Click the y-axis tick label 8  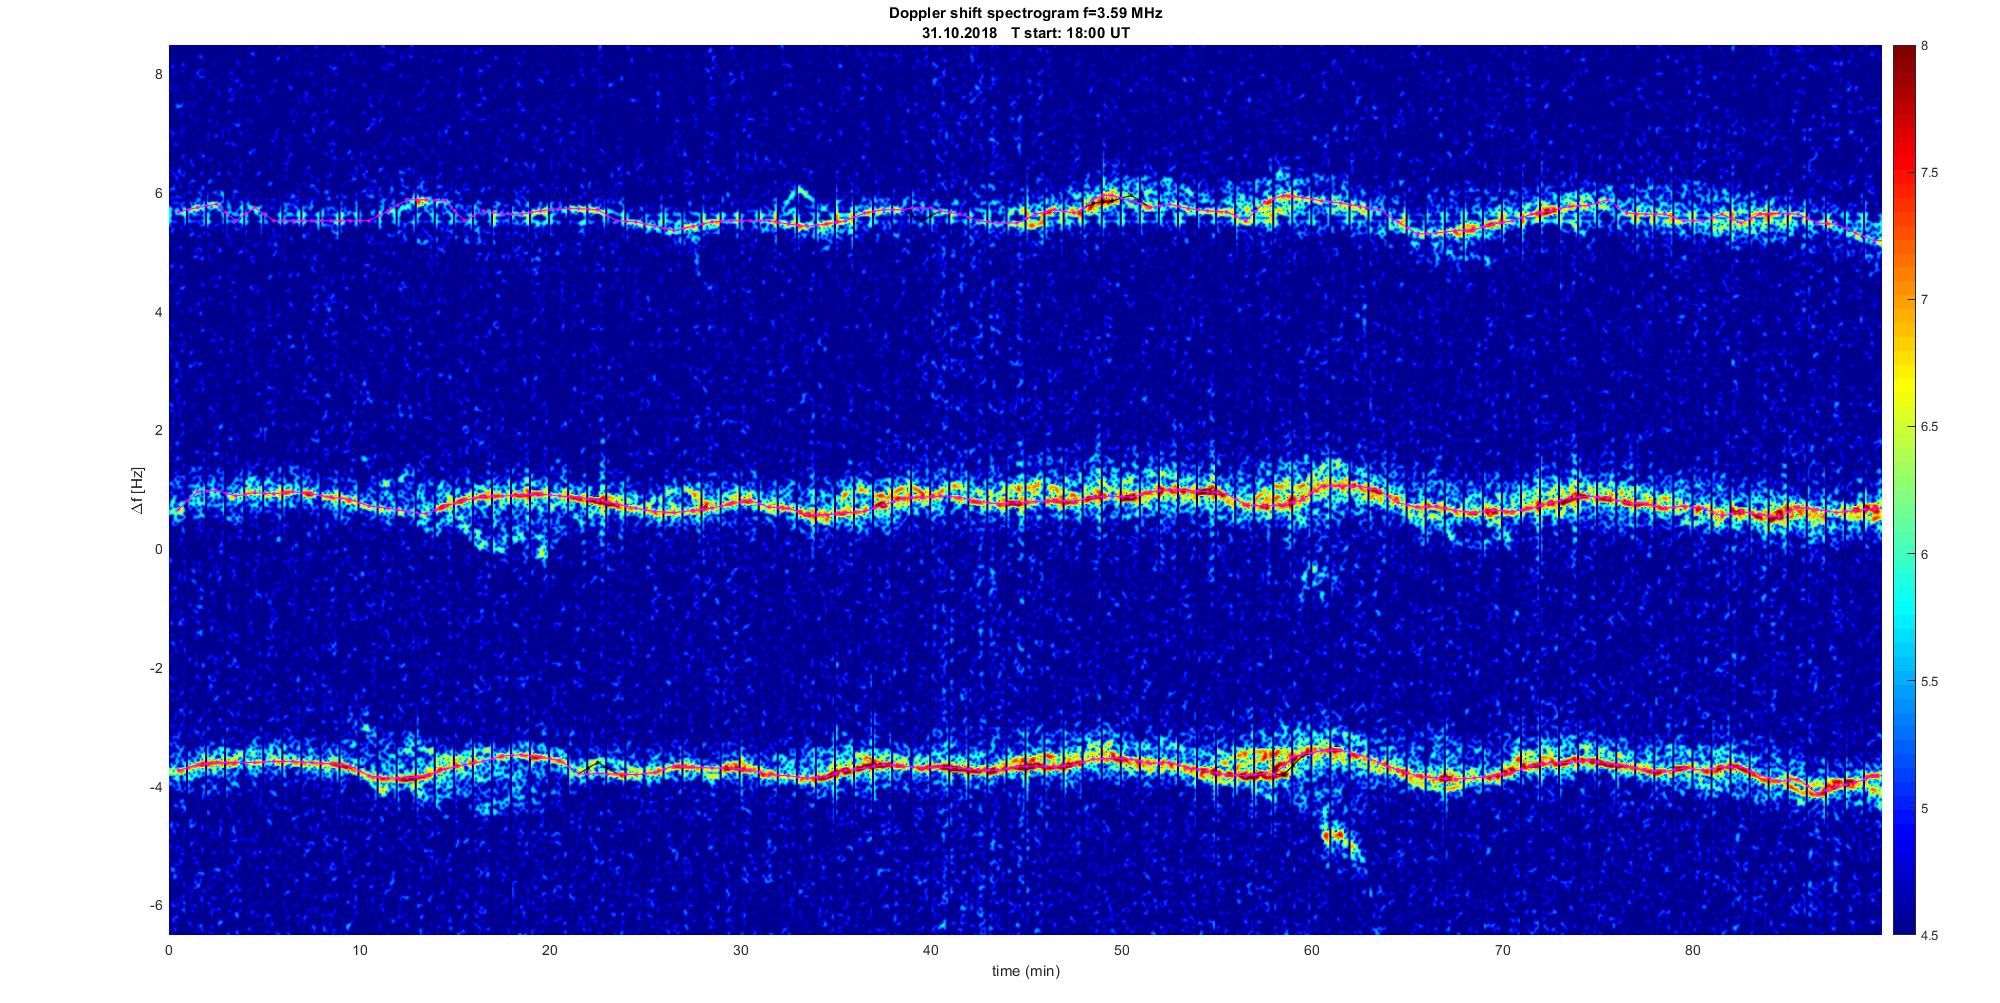point(158,74)
